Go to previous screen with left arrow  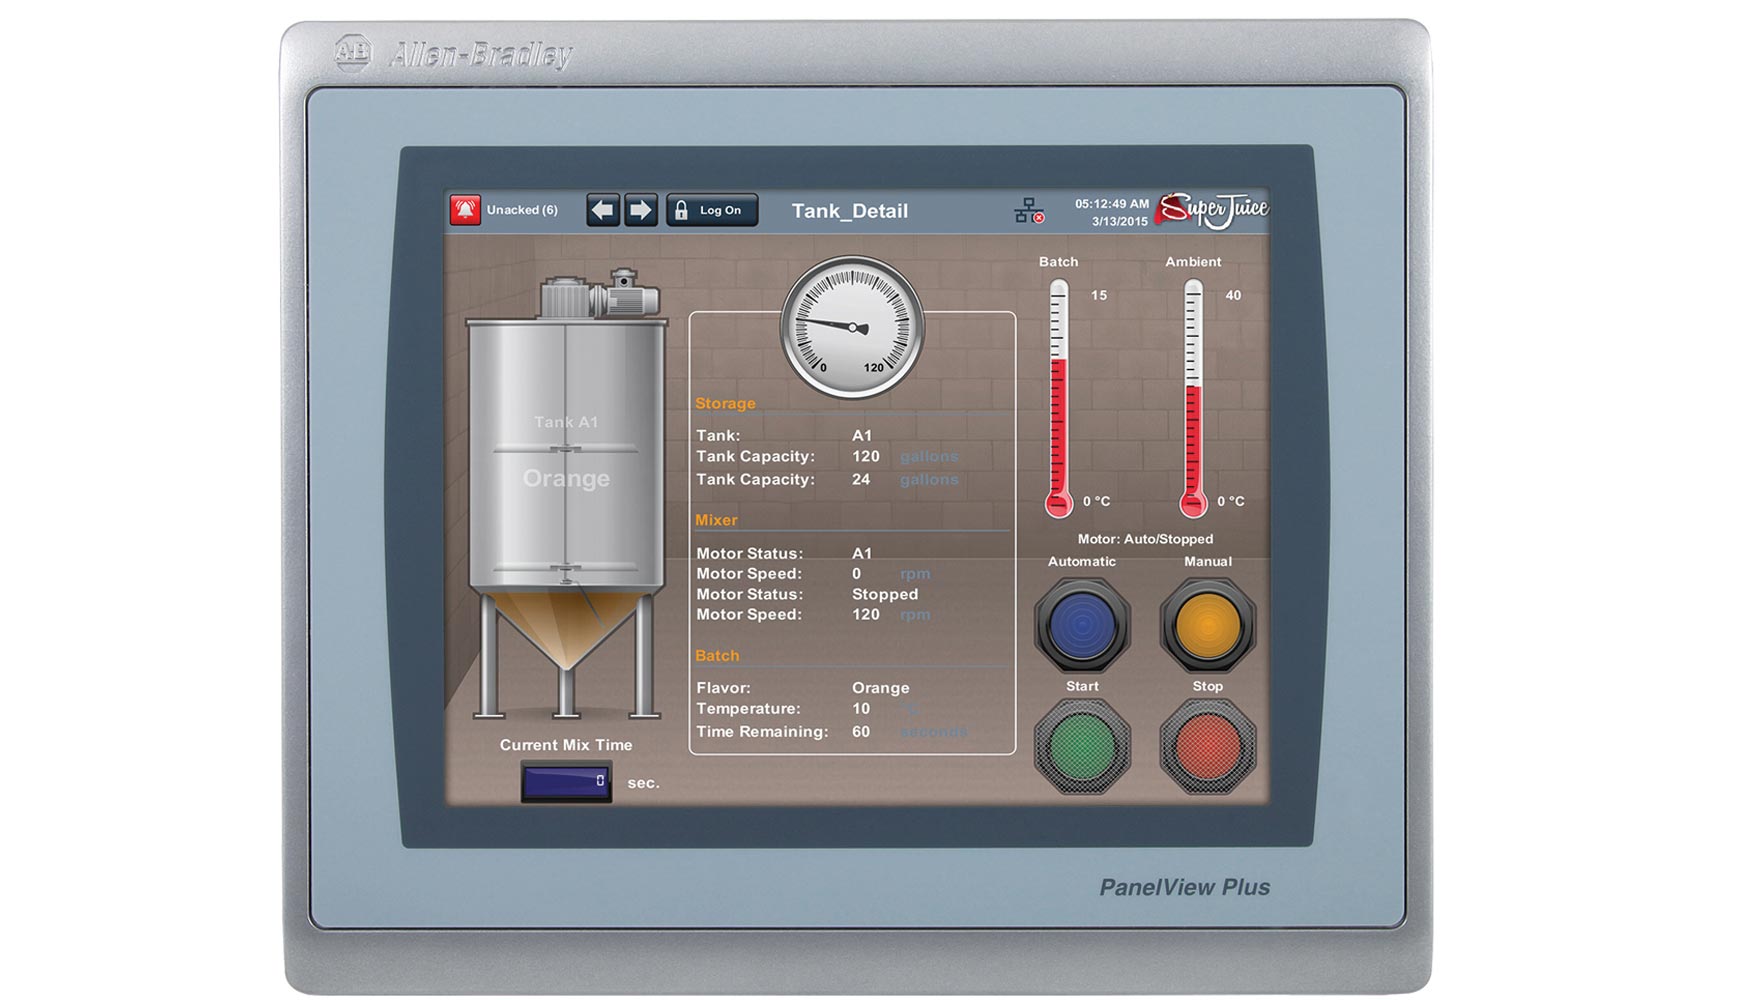(x=602, y=210)
